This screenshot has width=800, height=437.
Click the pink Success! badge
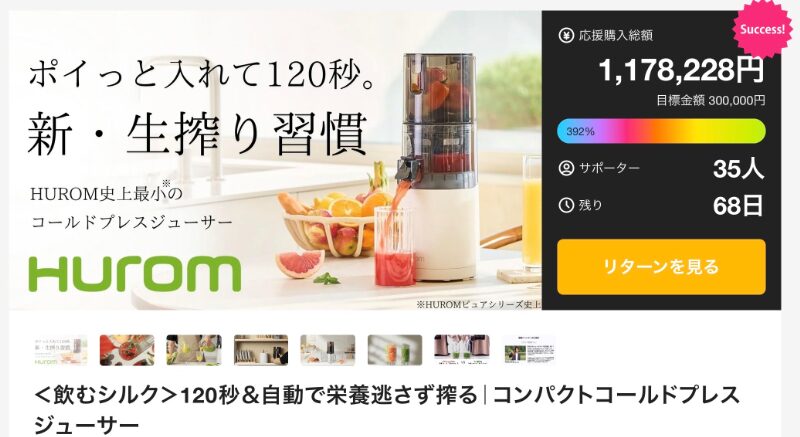click(762, 29)
